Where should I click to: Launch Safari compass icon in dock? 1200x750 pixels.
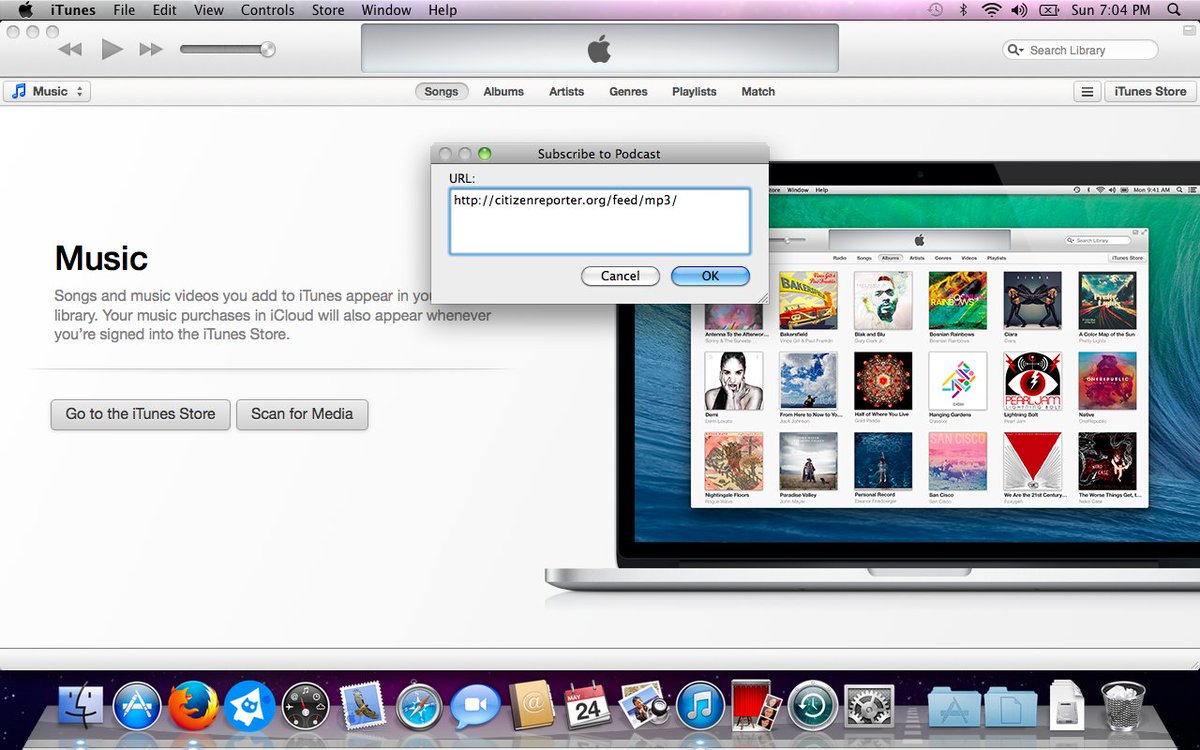[x=419, y=708]
